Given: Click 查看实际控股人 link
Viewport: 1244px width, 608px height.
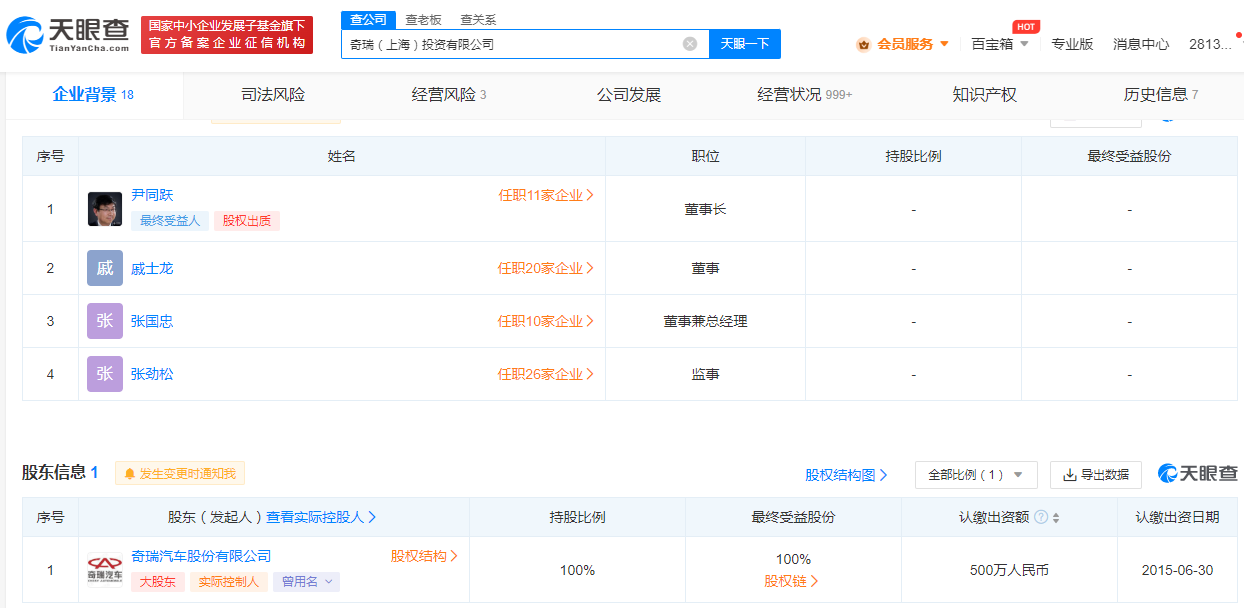Looking at the screenshot, I should coord(321,517).
